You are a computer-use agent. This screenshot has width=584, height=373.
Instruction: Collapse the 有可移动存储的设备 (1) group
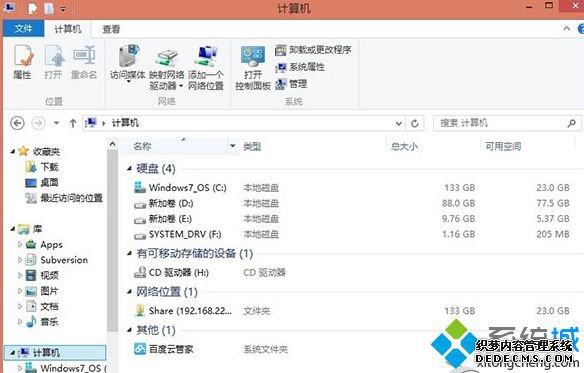[129, 254]
